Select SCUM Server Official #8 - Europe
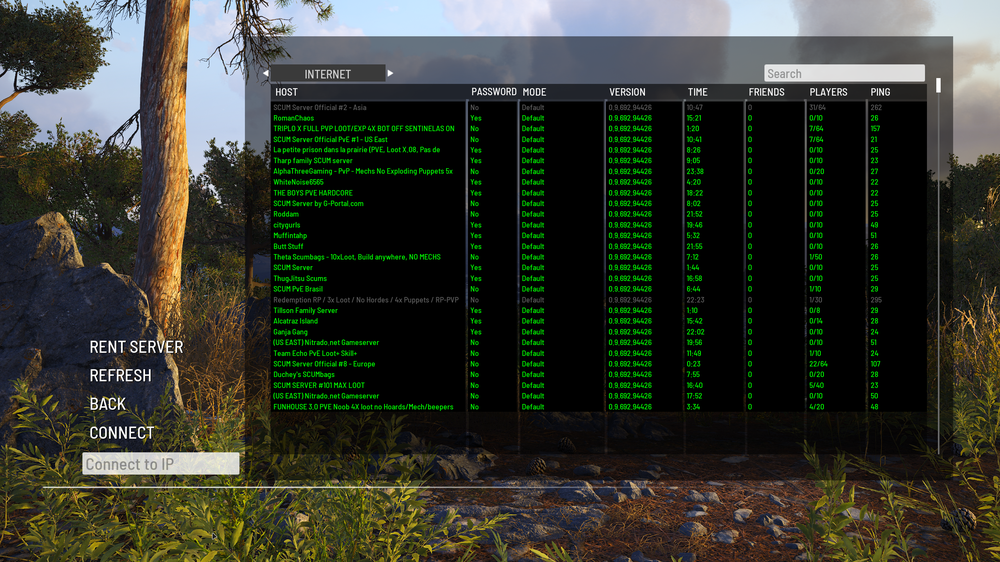Screen dimensions: 1000x562 click(x=598, y=364)
